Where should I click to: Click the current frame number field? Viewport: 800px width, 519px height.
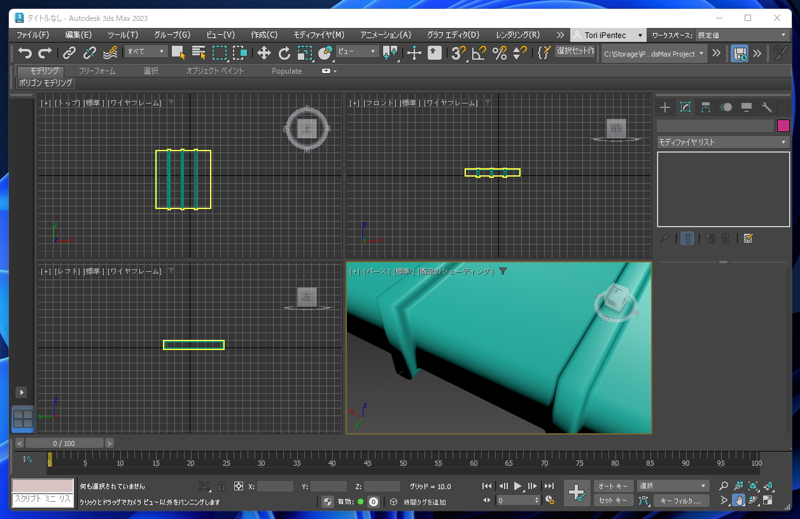514,501
